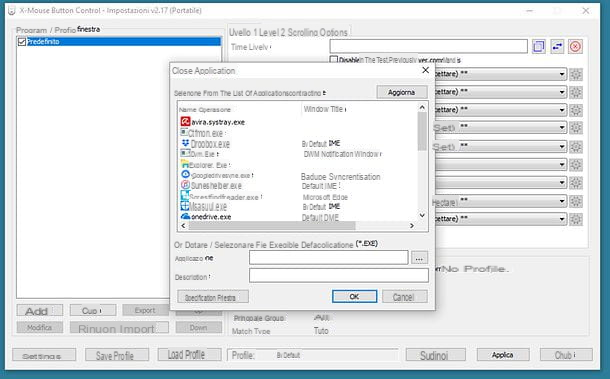Click the horizontal scrollbar right arrow in list
The width and height of the screenshot is (610, 379).
(x=412, y=226)
